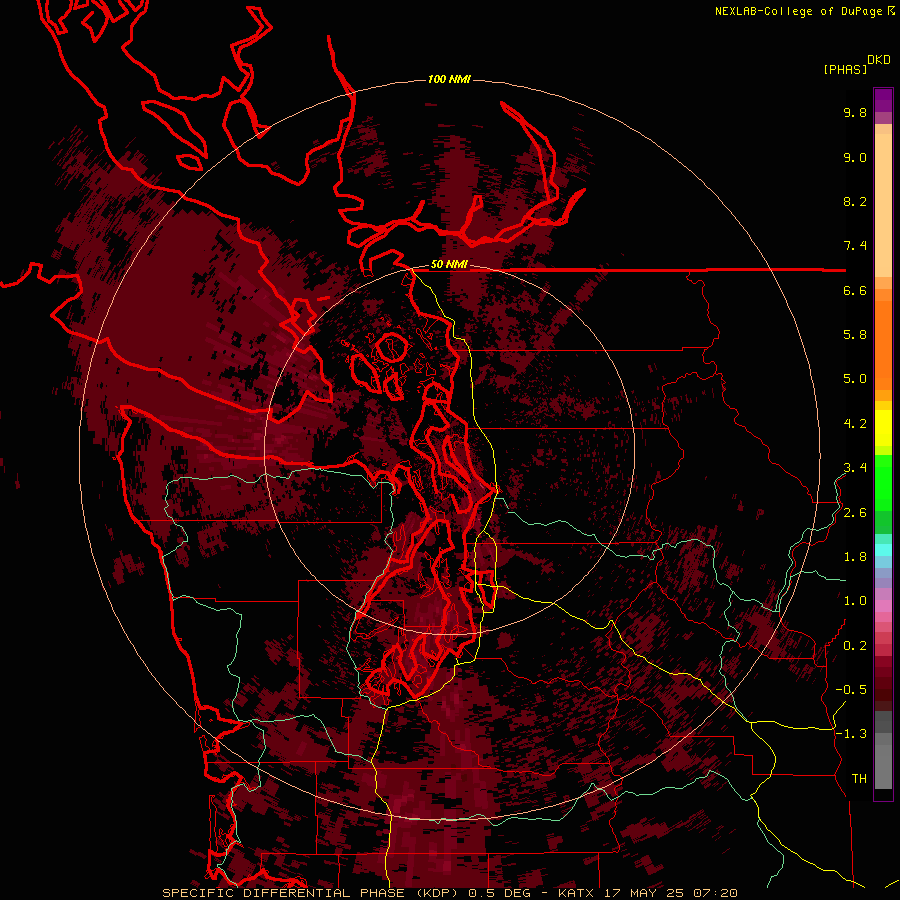Click the 50 NMI range ring label
The width and height of the screenshot is (900, 900).
click(449, 265)
